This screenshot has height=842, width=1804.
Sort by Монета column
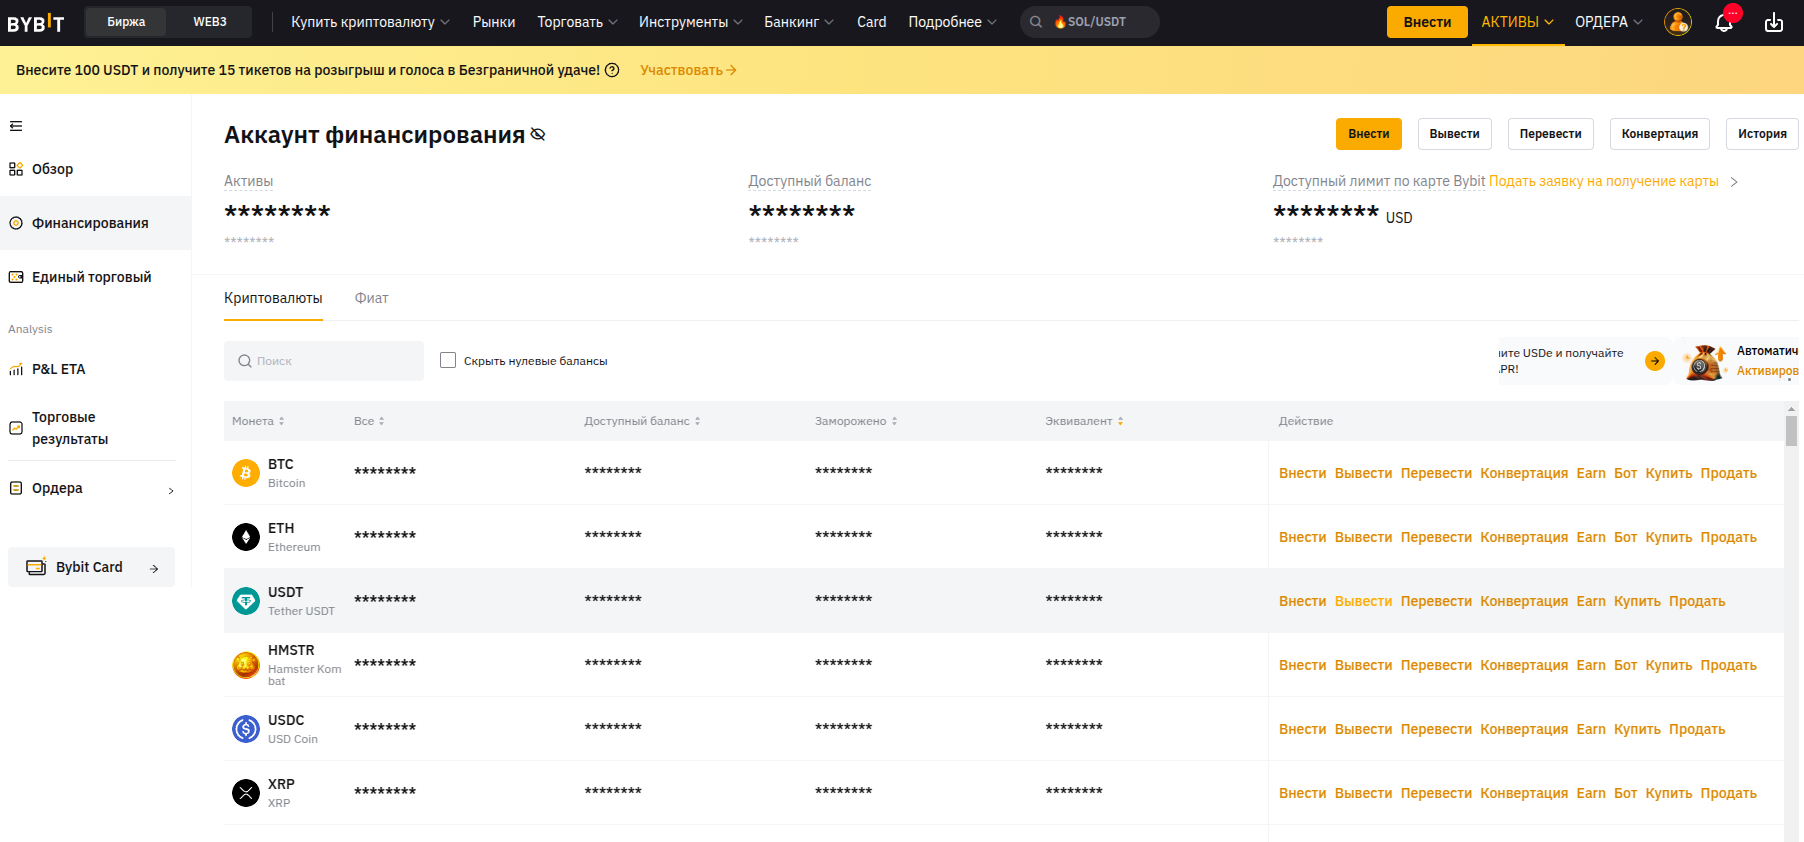258,421
